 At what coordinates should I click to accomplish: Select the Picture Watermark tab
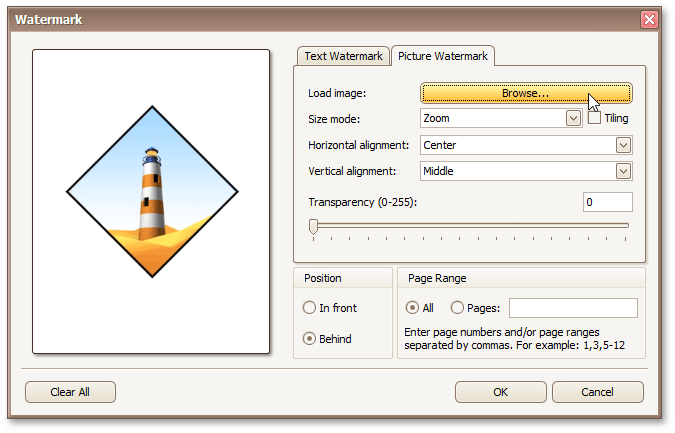point(442,56)
